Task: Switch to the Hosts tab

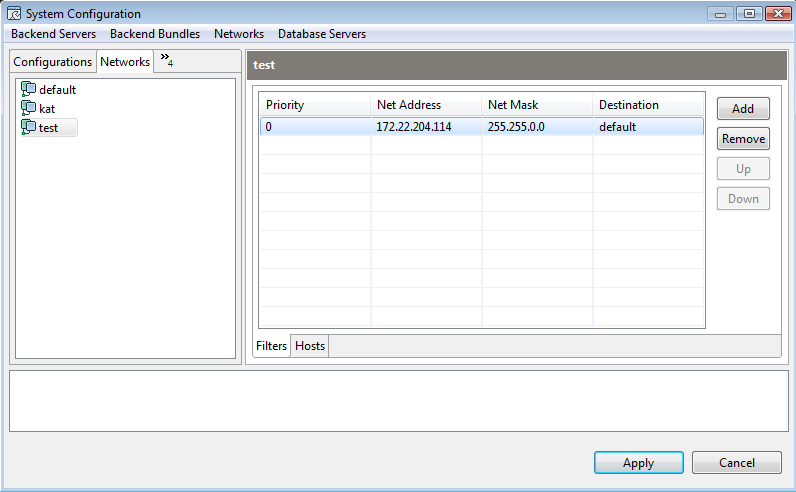Action: (x=310, y=346)
